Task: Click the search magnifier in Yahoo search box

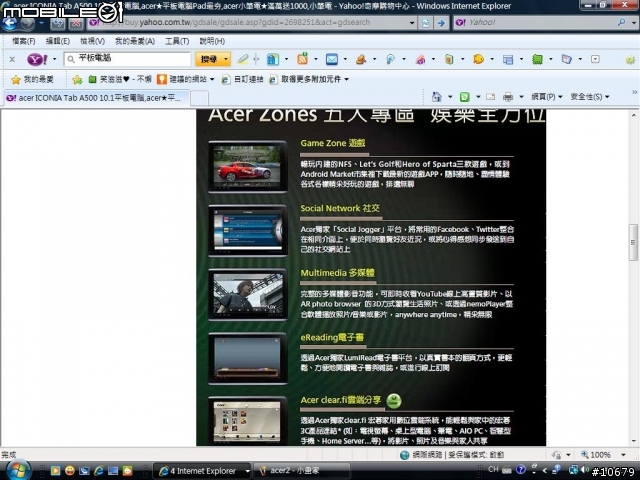Action: [621, 22]
